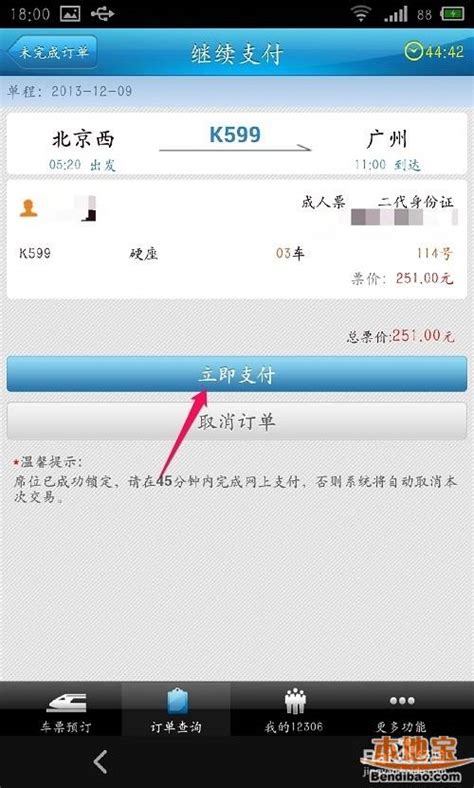The height and width of the screenshot is (788, 474).
Task: Open the 更多功能 more functions tab
Action: pos(401,709)
